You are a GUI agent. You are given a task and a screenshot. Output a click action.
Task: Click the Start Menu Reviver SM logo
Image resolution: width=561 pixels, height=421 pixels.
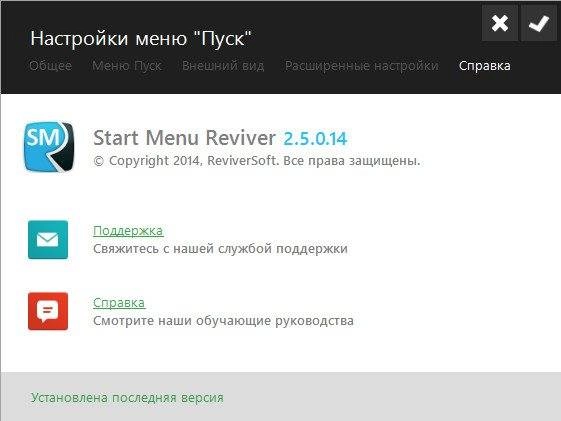pos(49,146)
